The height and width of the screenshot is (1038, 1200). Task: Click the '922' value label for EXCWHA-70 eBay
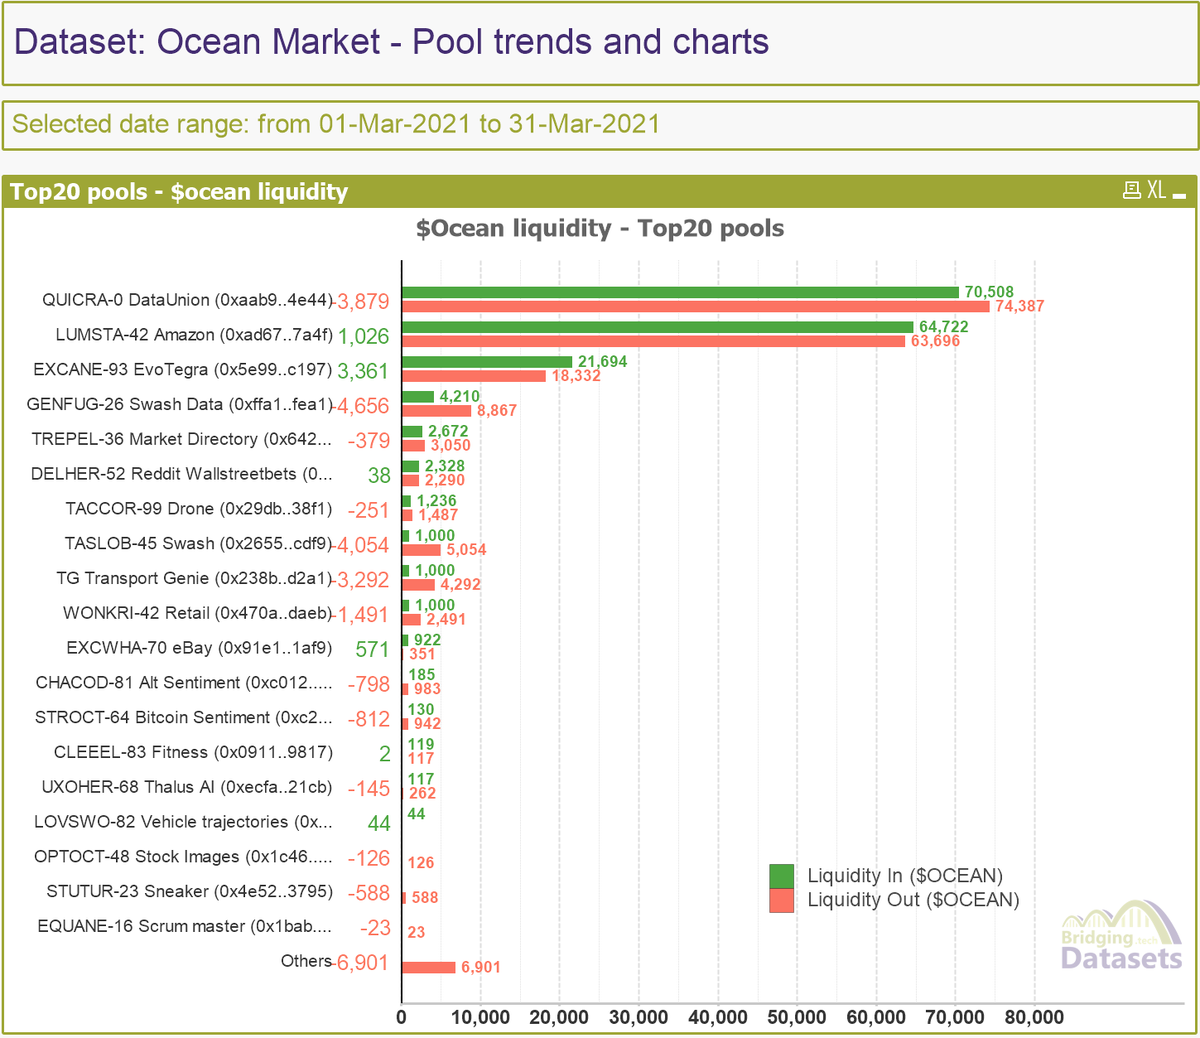(427, 640)
